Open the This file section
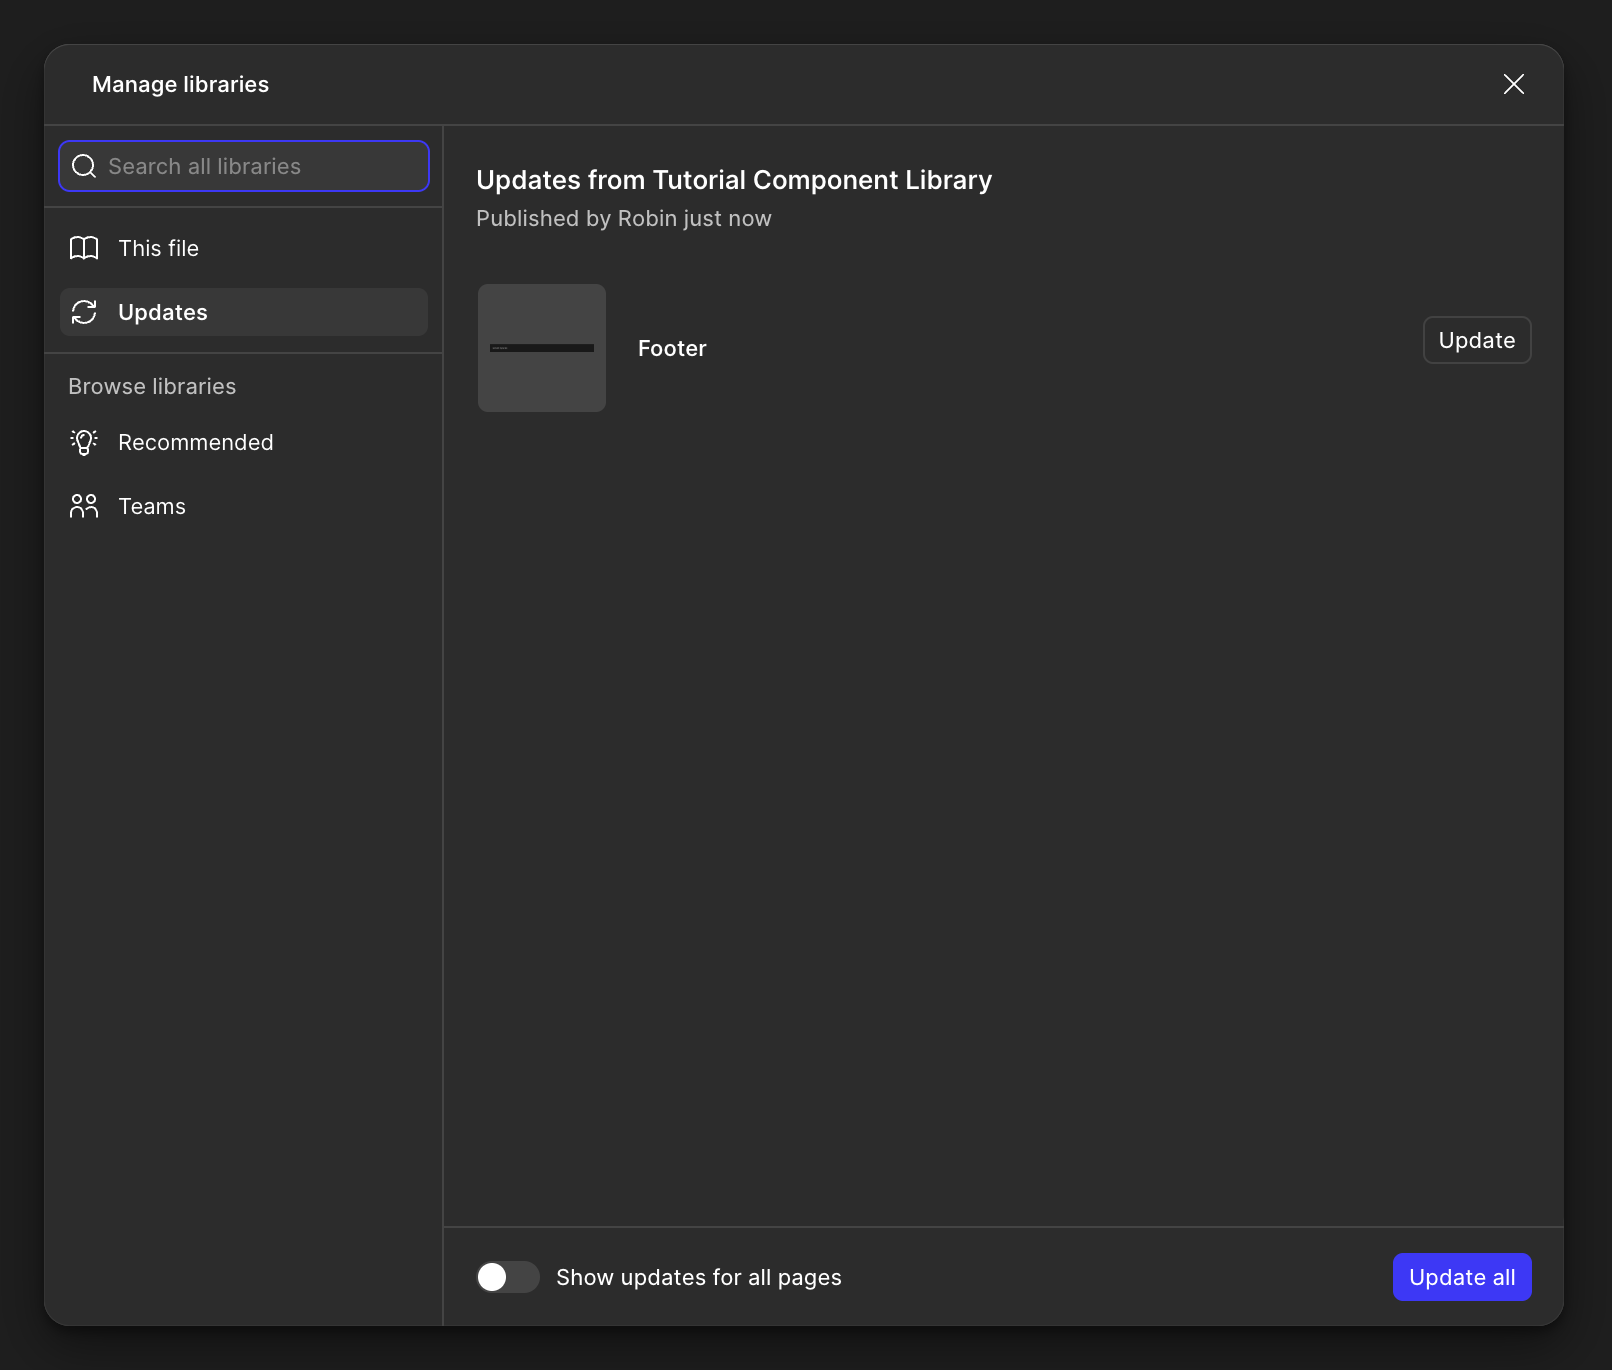This screenshot has height=1370, width=1612. [x=158, y=248]
